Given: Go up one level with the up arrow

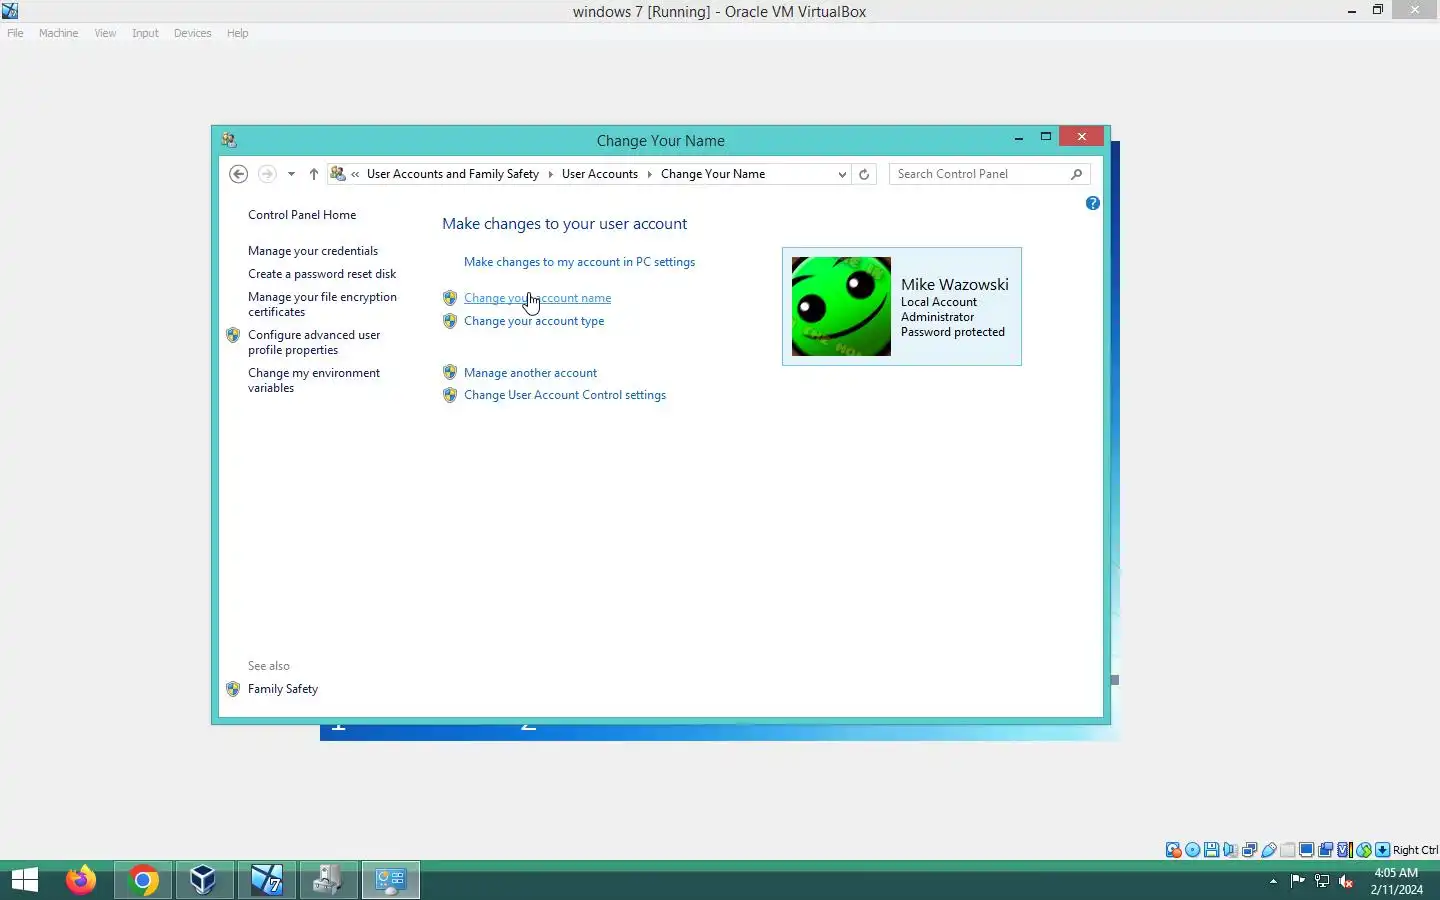Looking at the screenshot, I should 314,174.
